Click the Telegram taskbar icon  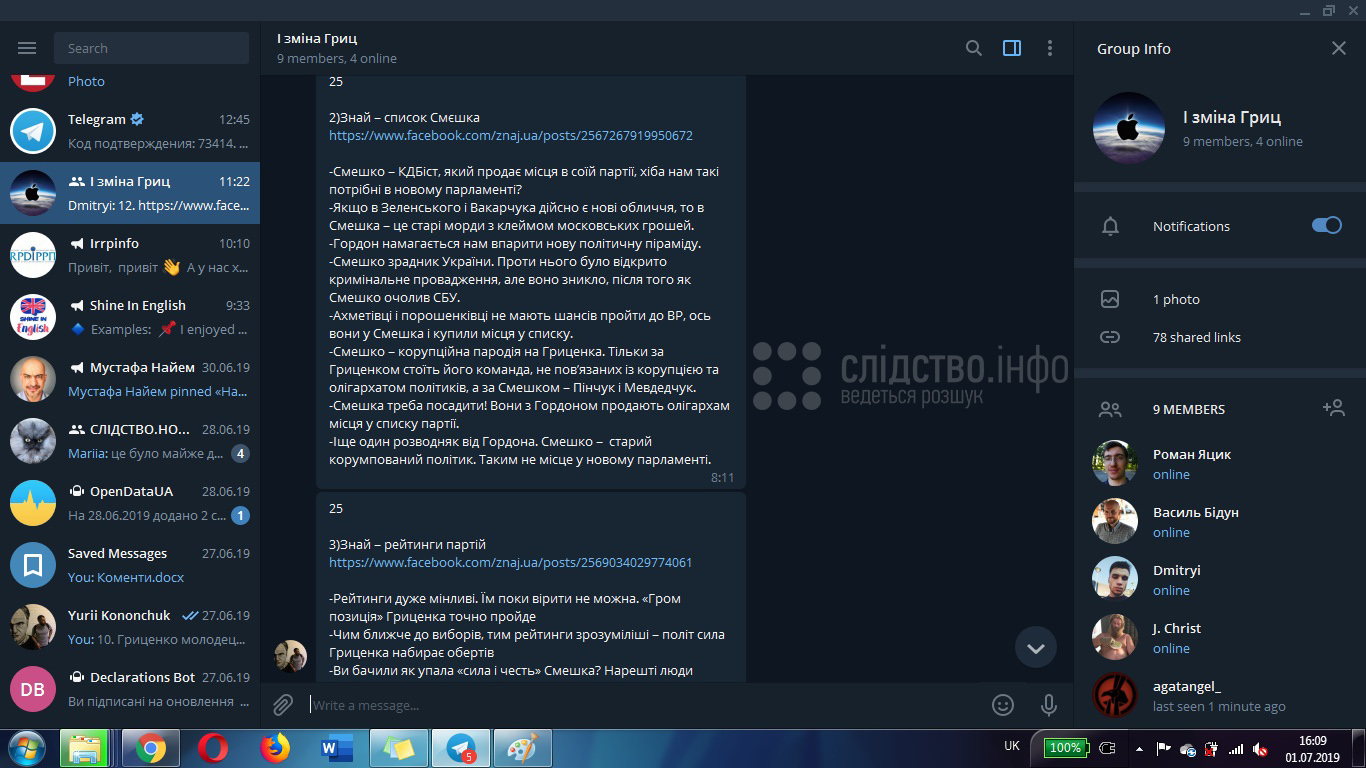coord(461,748)
